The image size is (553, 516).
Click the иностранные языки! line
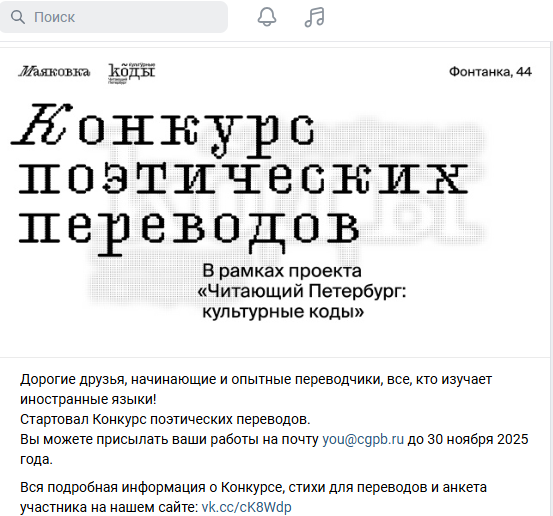(88, 400)
